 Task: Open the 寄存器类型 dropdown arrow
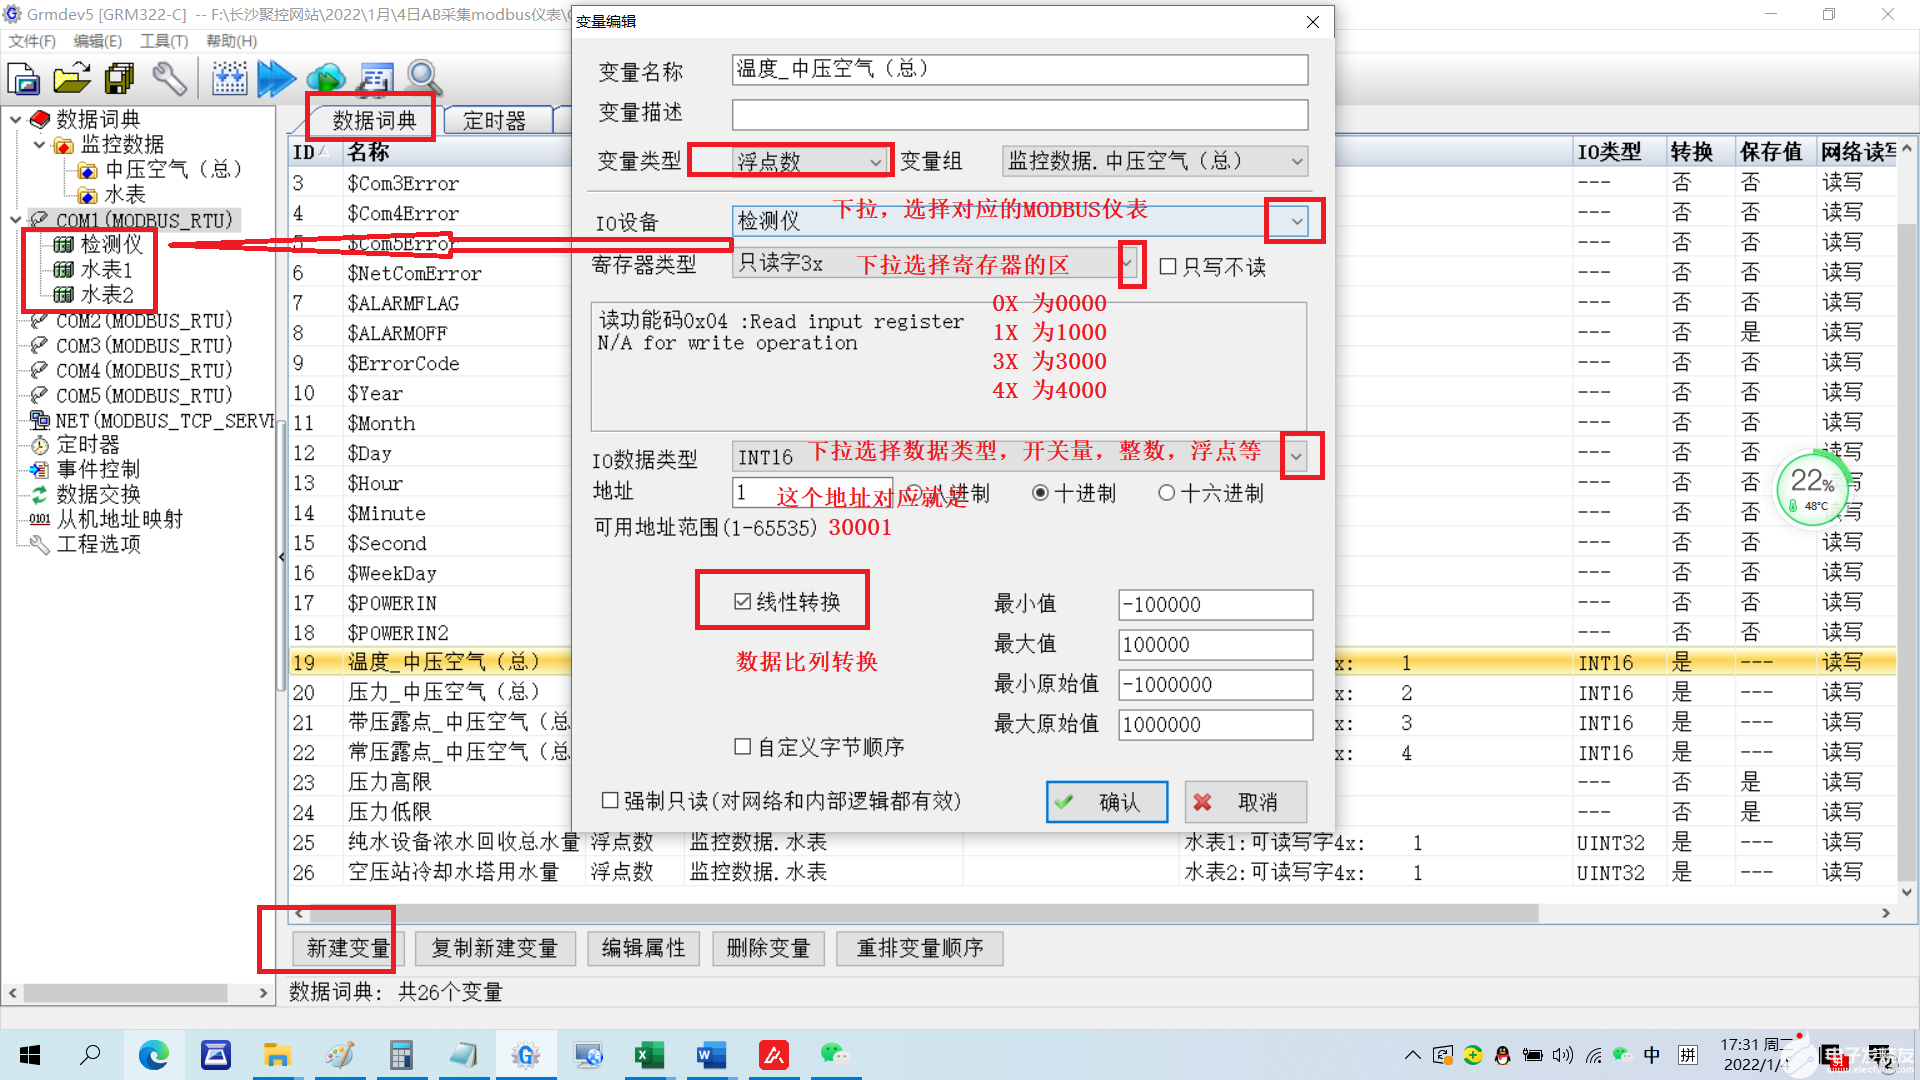1128,264
